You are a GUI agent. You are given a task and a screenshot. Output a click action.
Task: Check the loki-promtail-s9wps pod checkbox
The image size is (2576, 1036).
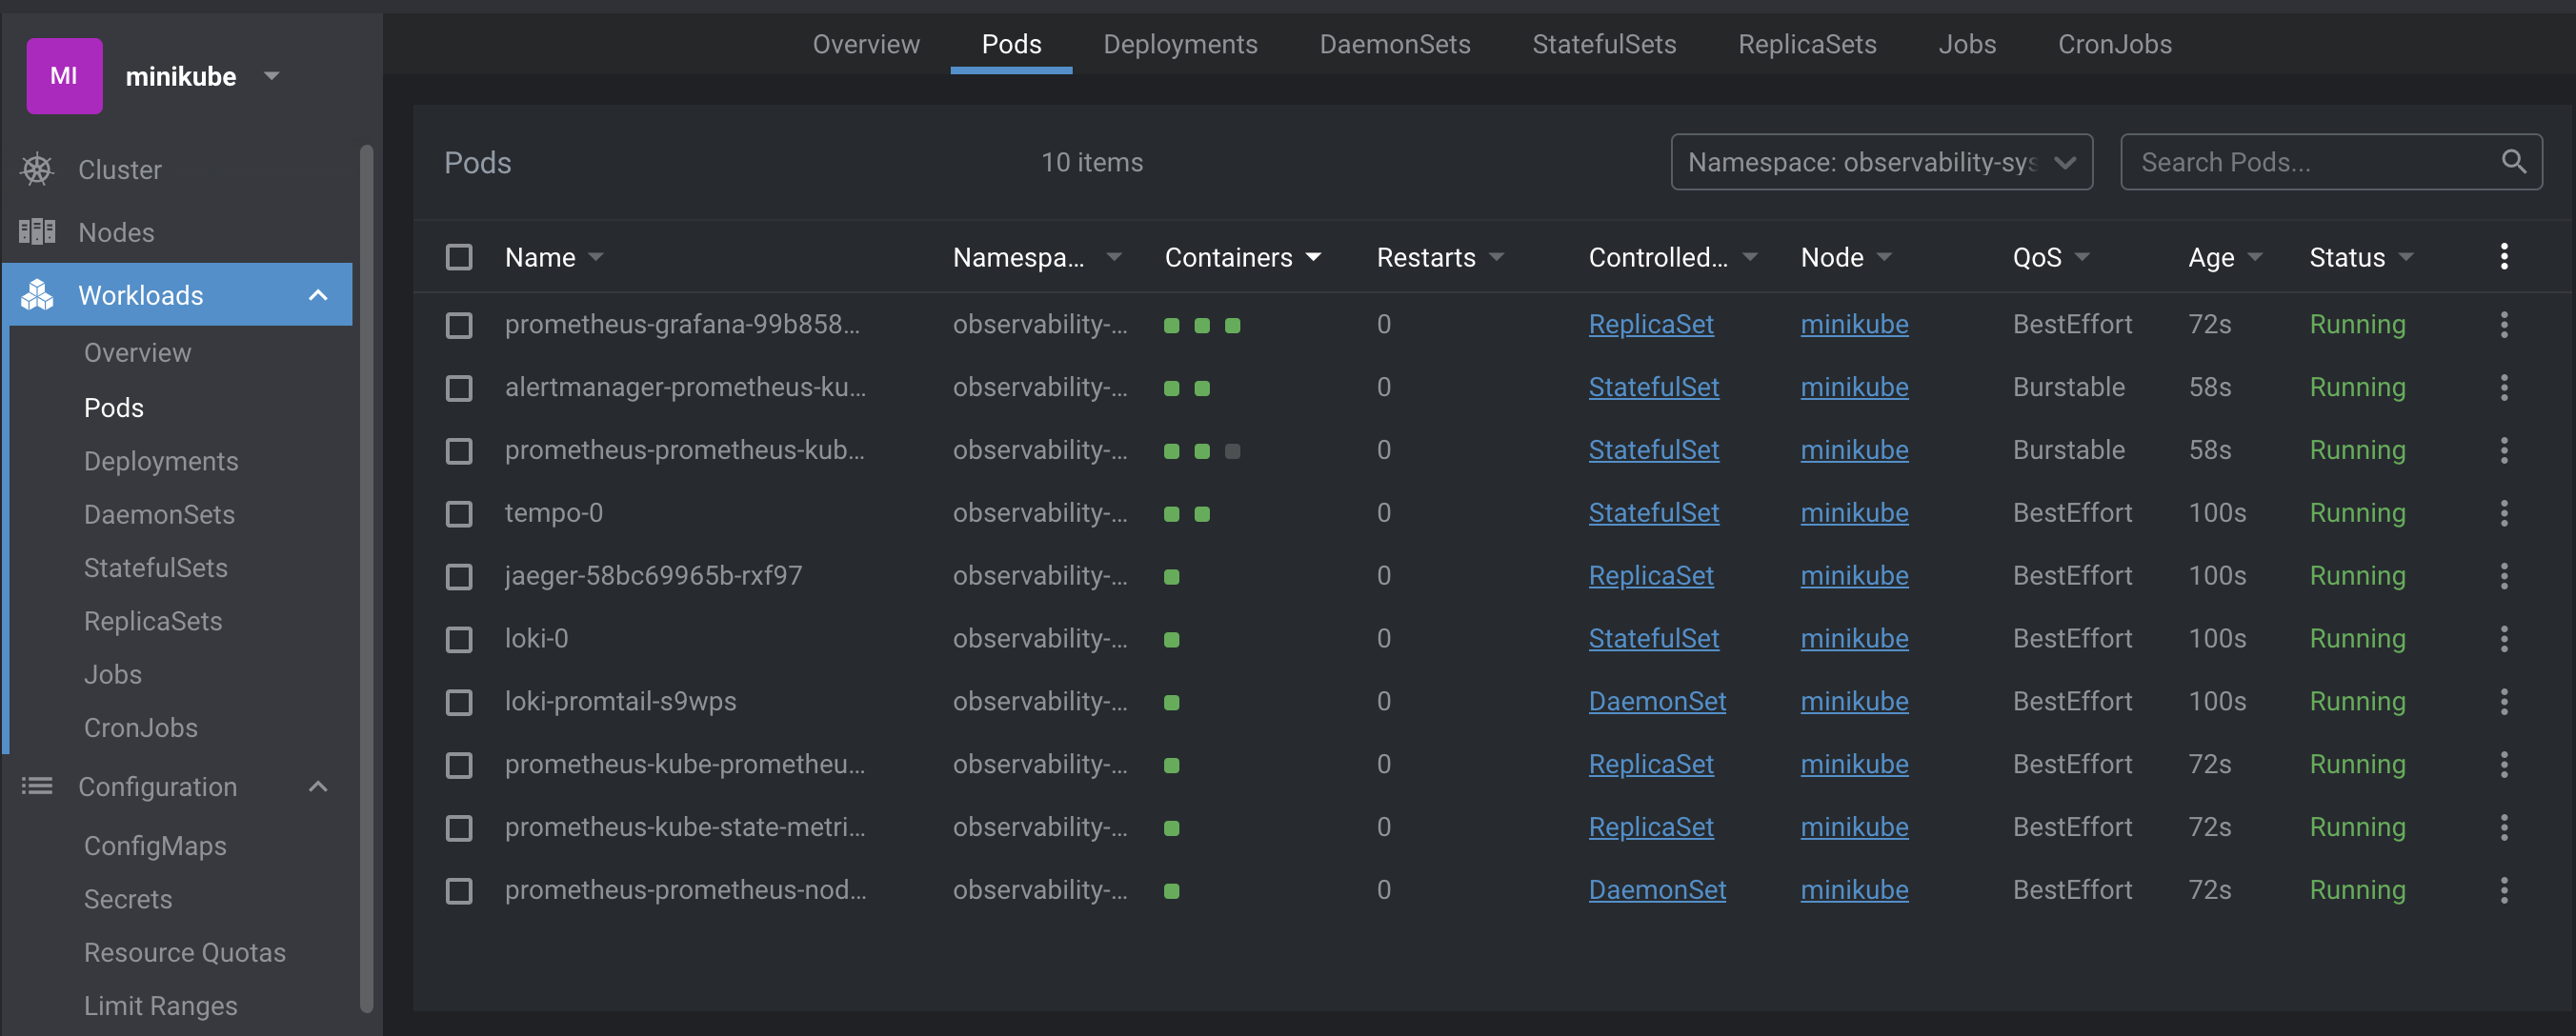coord(459,702)
